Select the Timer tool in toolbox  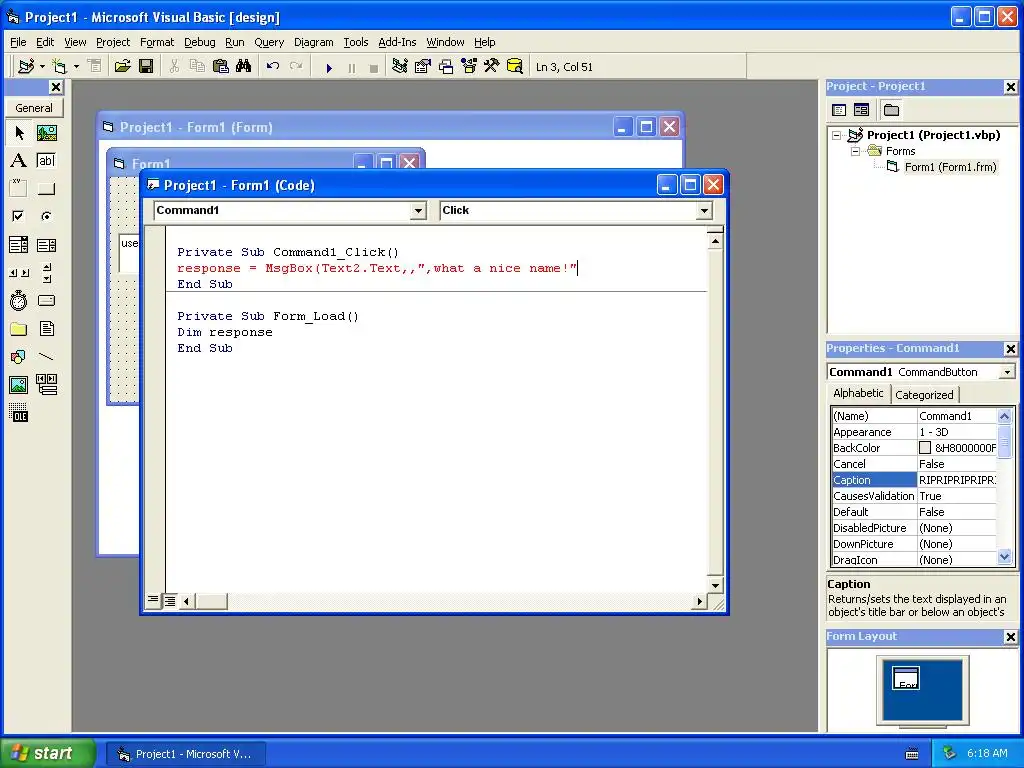click(19, 300)
